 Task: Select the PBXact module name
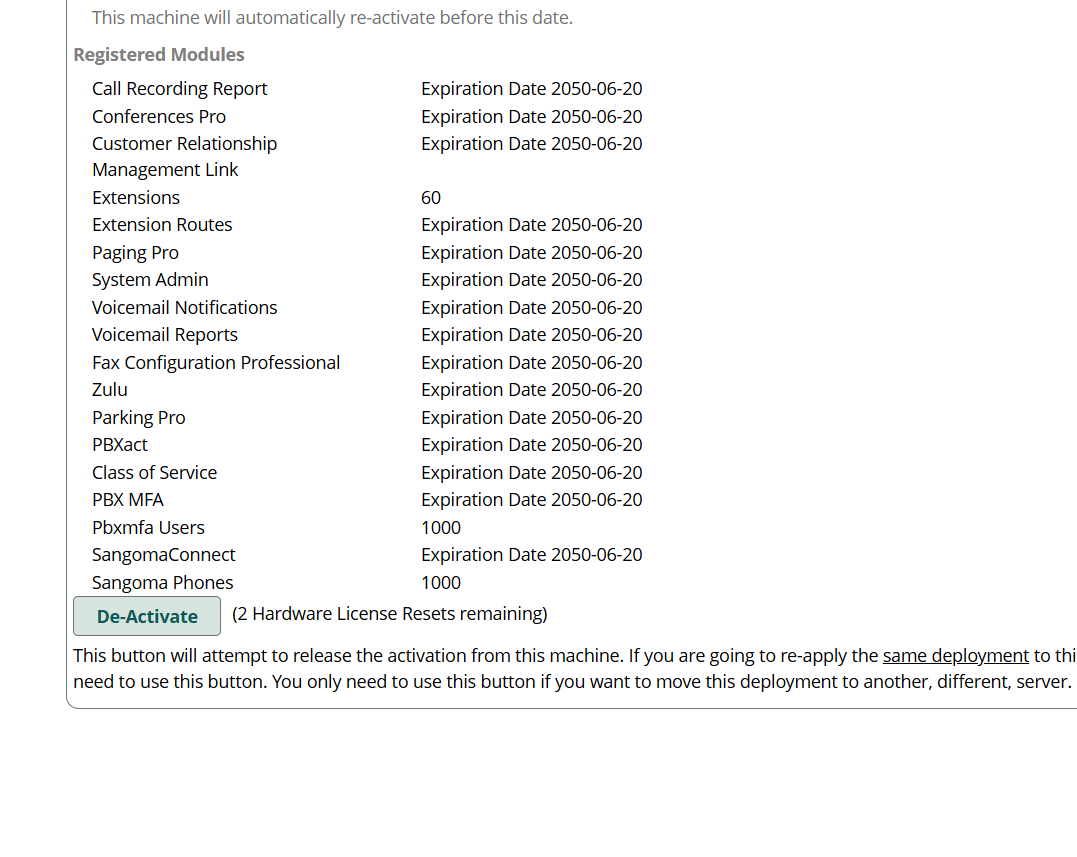click(x=120, y=445)
